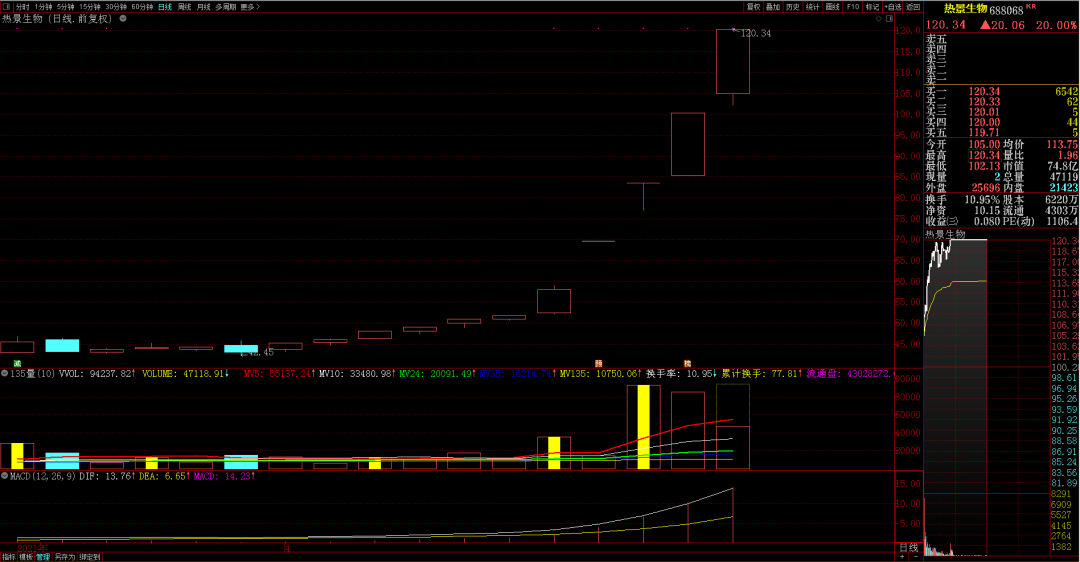Open F10 company info button
The height and width of the screenshot is (562, 1080).
tap(853, 6)
